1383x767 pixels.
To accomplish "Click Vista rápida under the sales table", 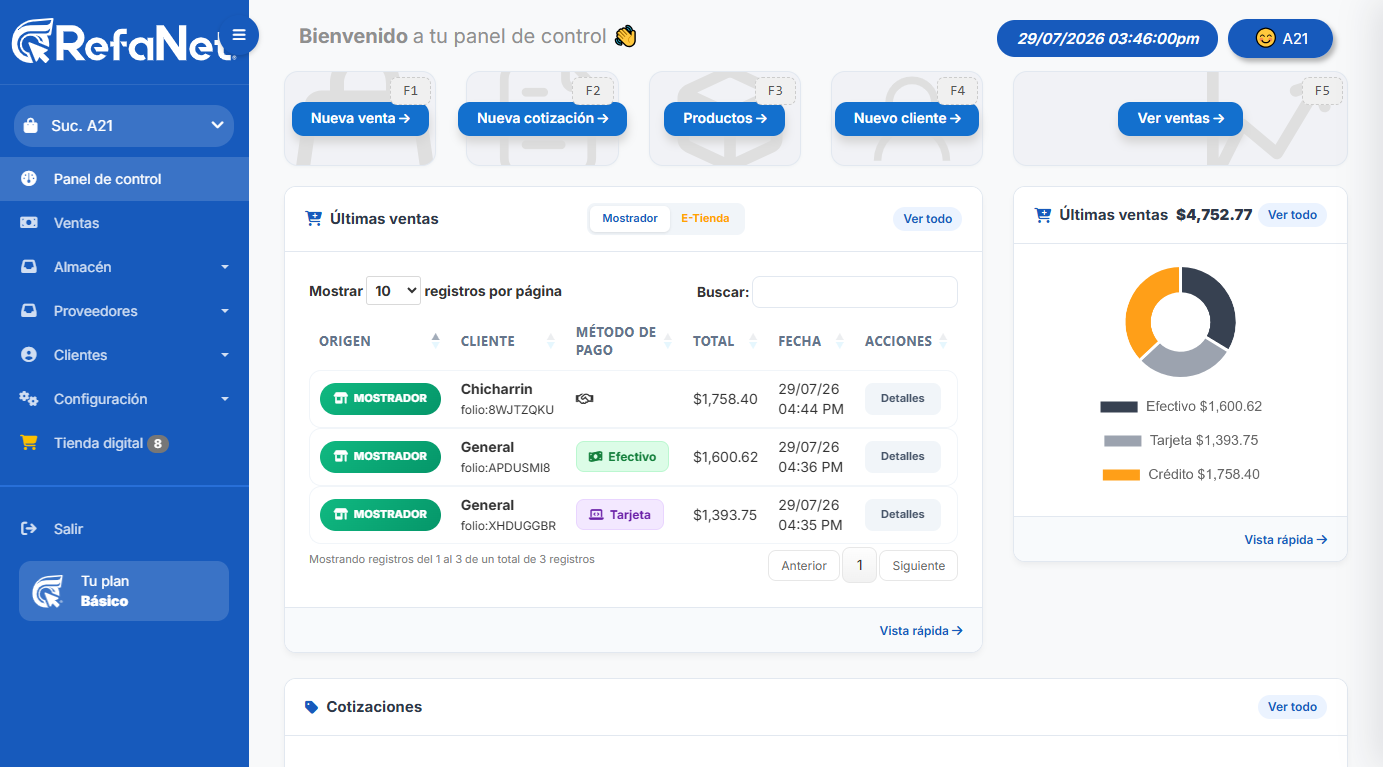I will pos(921,631).
